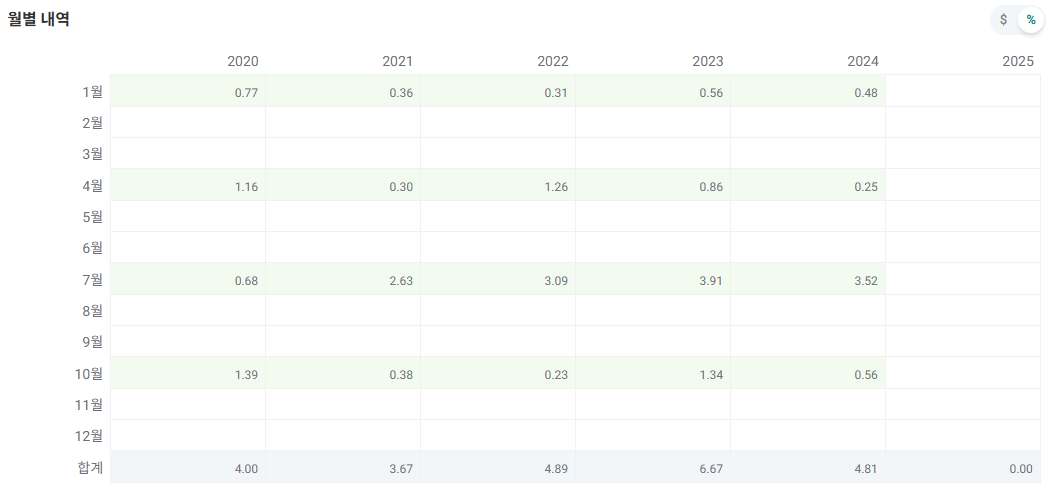Click July 2020 value 0.68
Viewport: 1056px width, 492px height.
coord(246,281)
